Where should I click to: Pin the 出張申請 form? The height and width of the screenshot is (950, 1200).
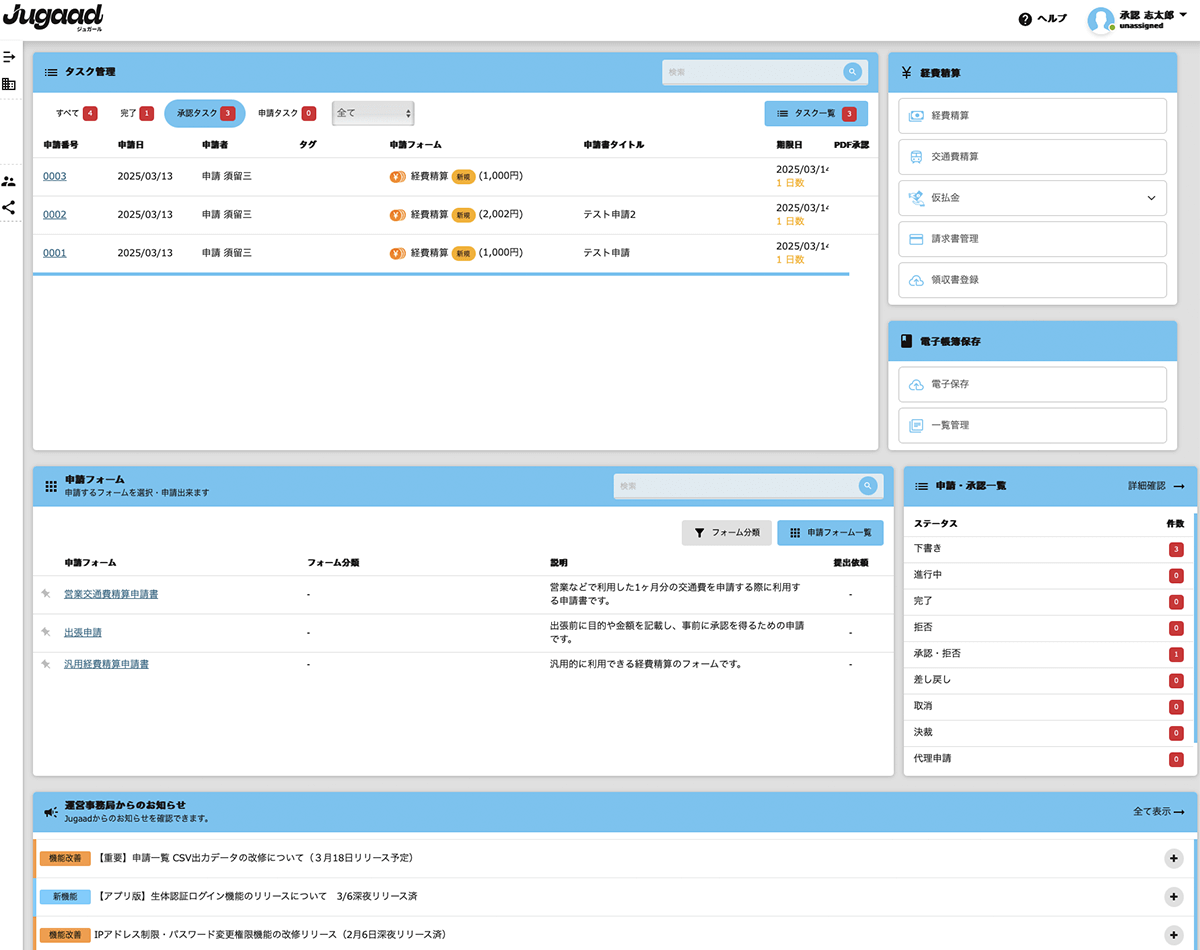point(45,632)
